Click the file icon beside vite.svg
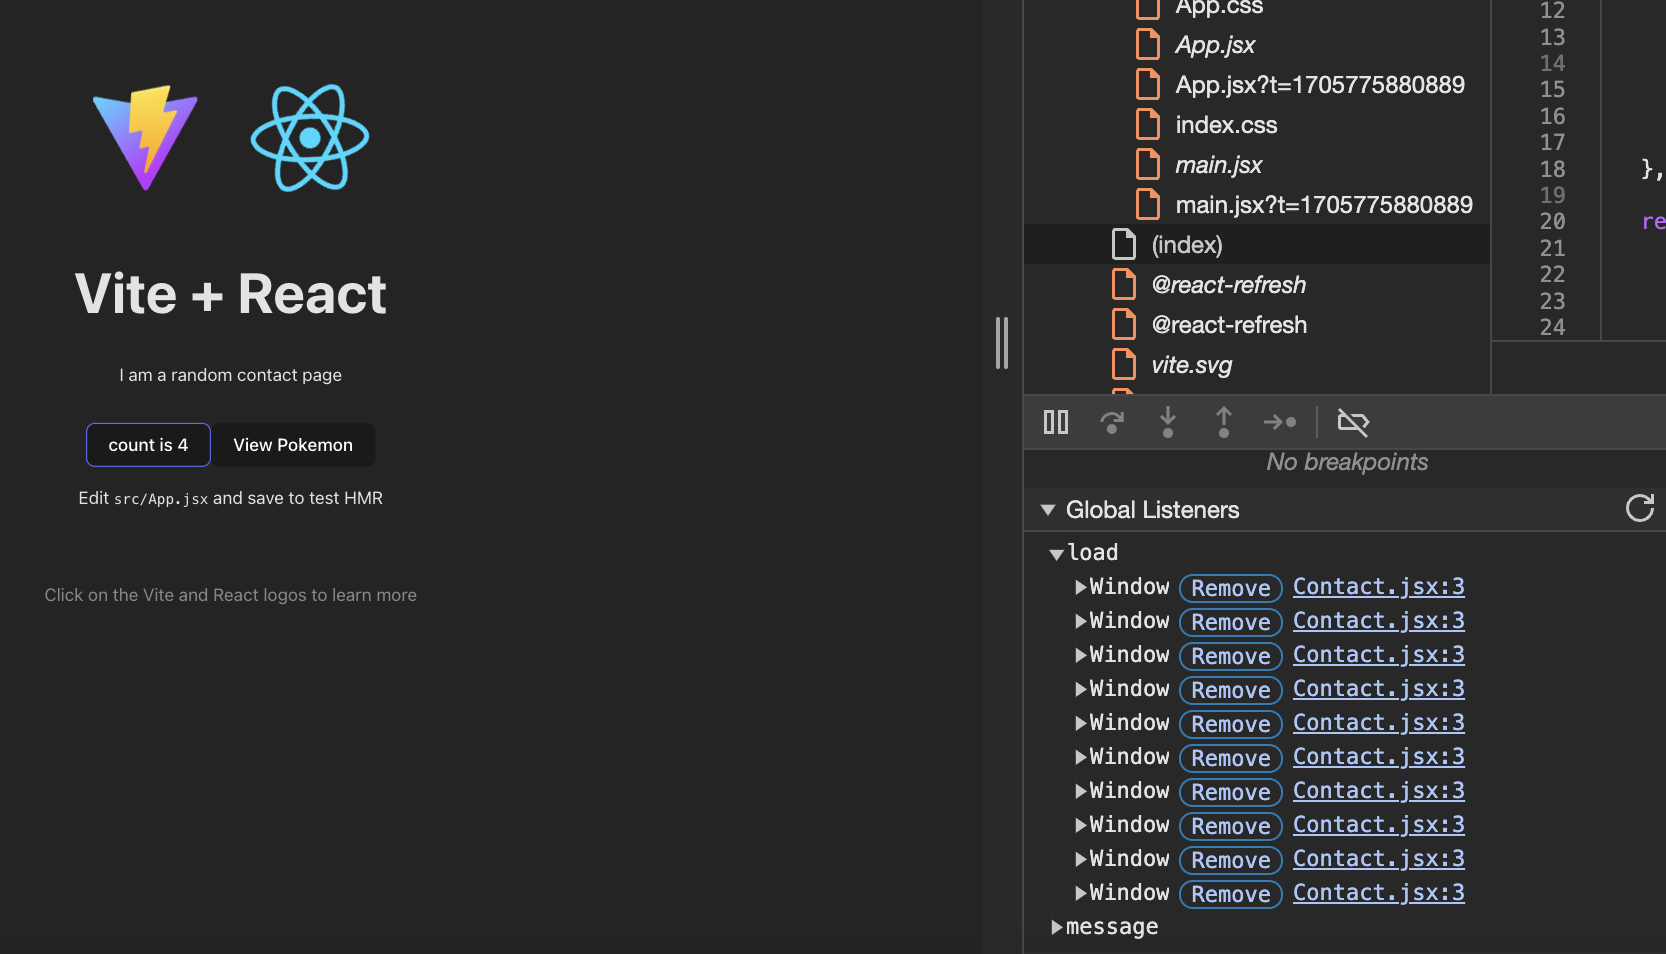Image resolution: width=1666 pixels, height=954 pixels. coord(1124,364)
